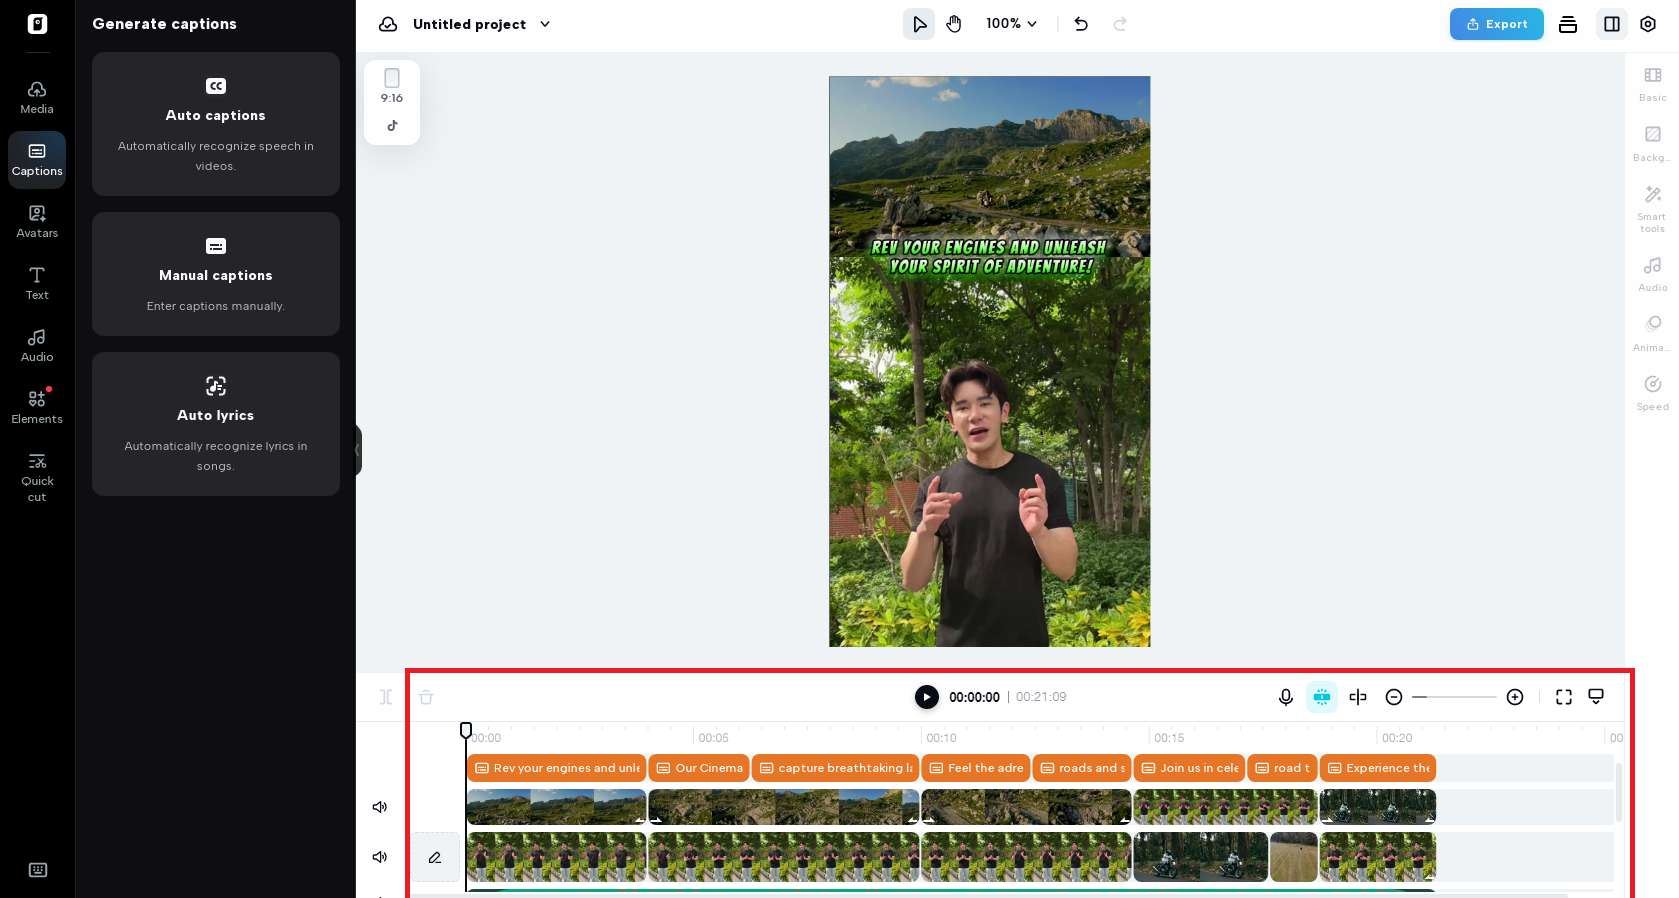This screenshot has width=1679, height=898.
Task: Open Audio settings in right panel
Action: (x=1652, y=274)
